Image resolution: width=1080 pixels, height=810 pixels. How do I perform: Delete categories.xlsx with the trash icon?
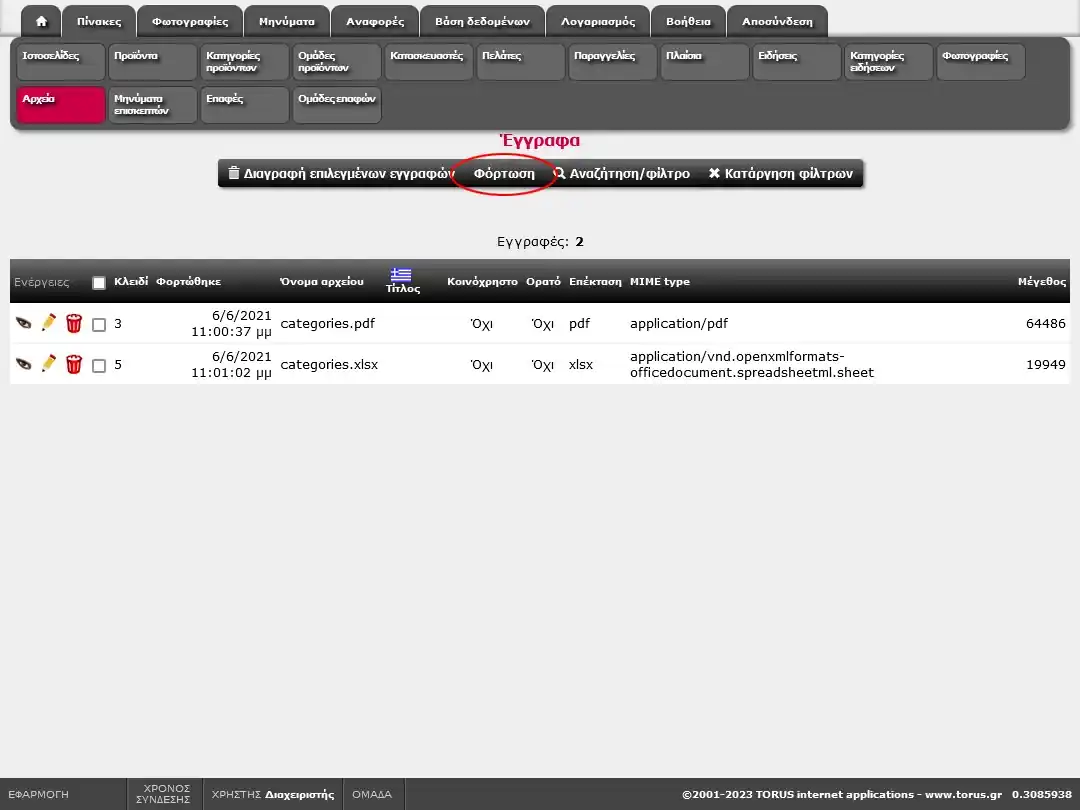pos(74,364)
